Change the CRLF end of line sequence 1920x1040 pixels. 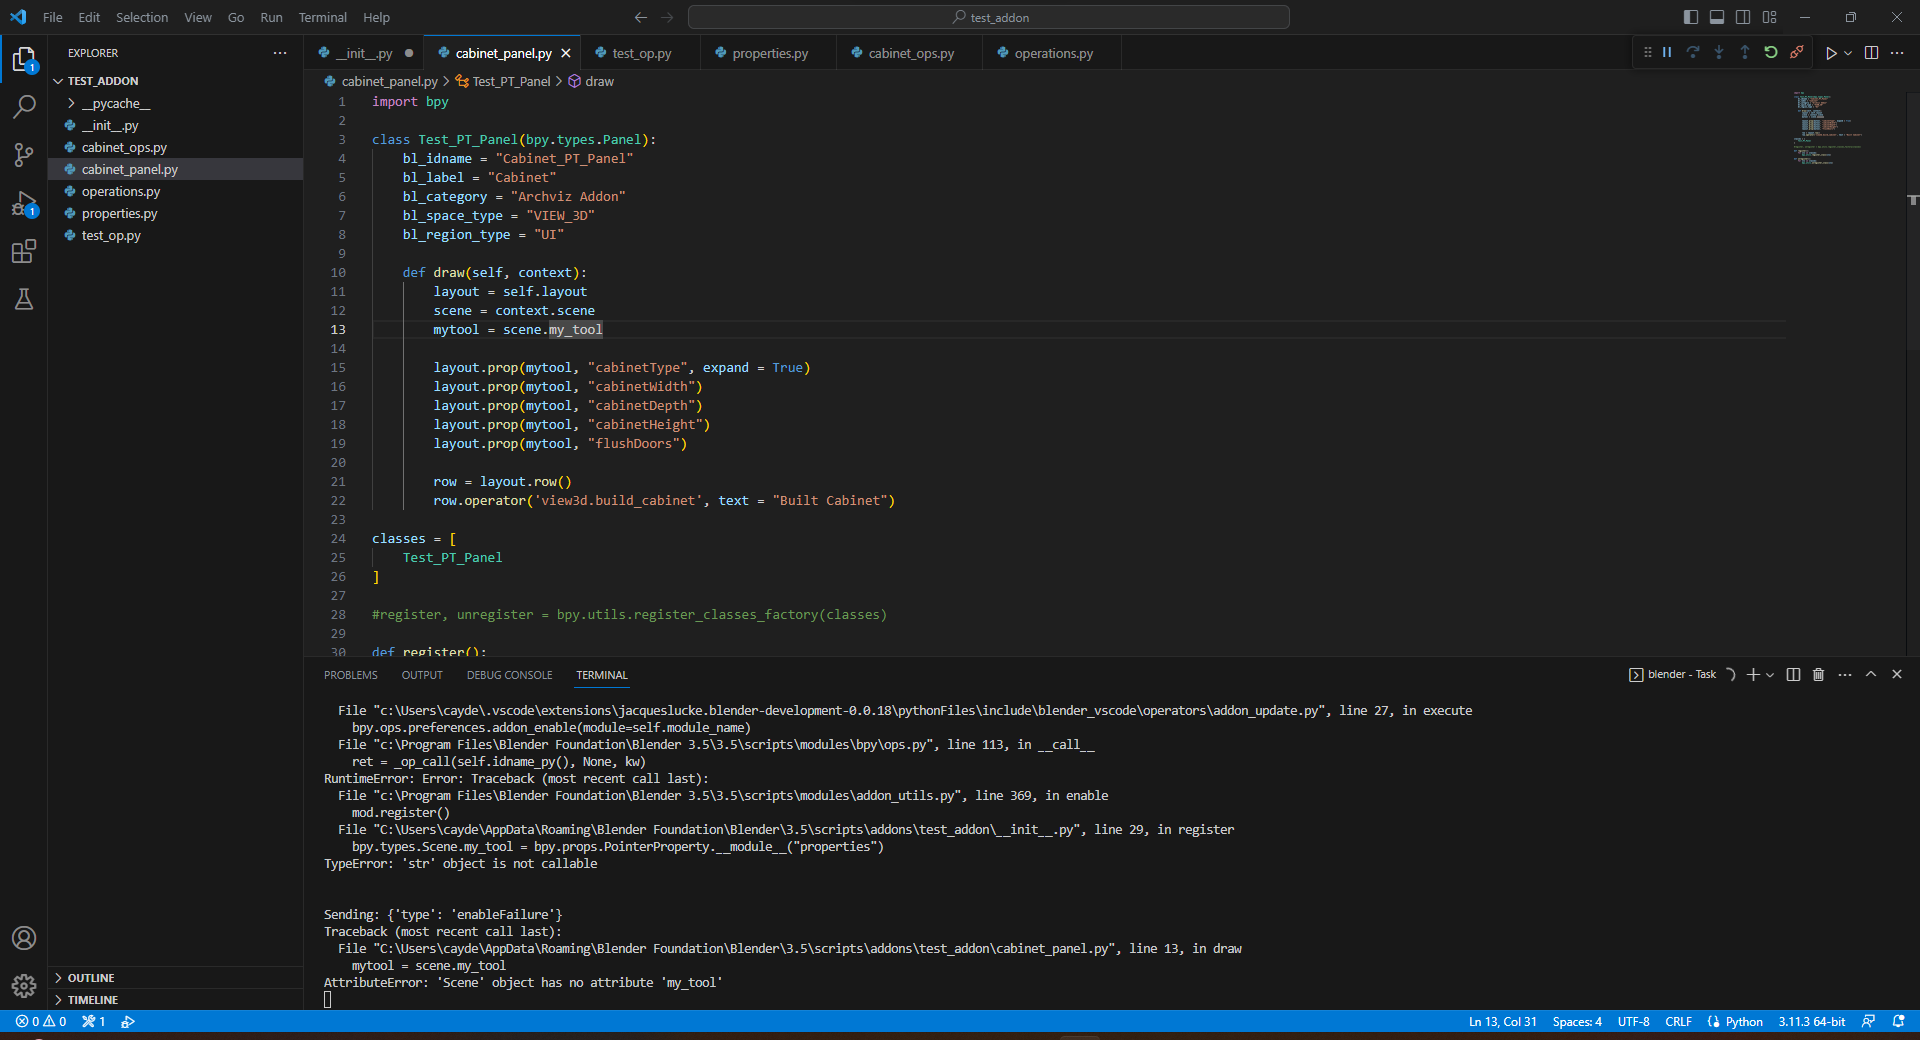pyautogui.click(x=1679, y=1021)
